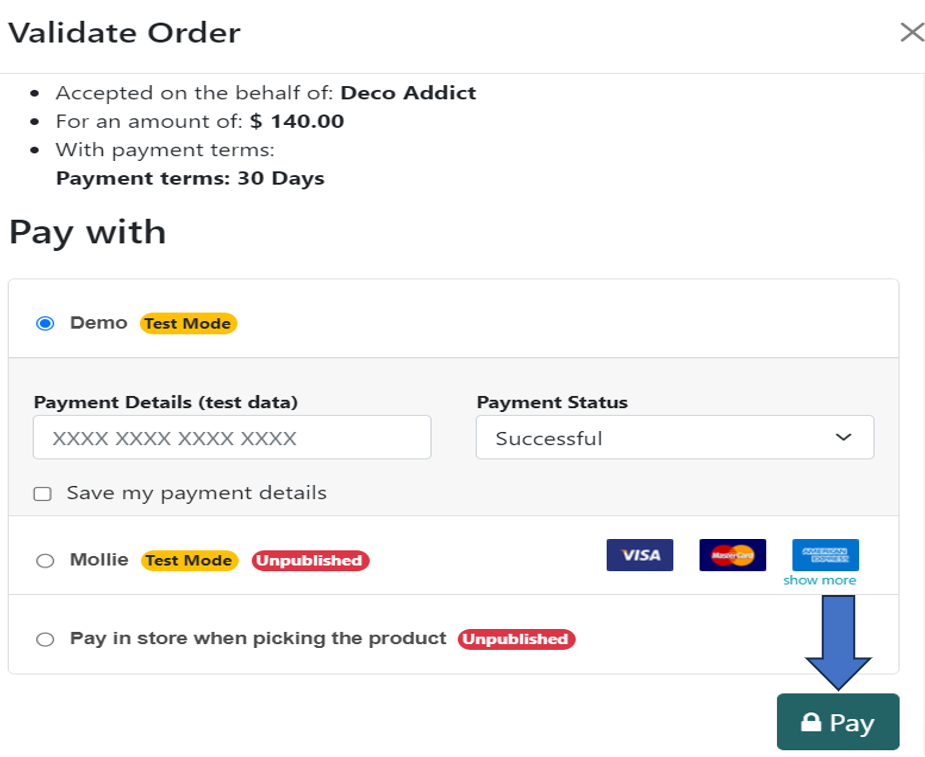
Task: Click the Mollie provider label
Action: point(99,560)
